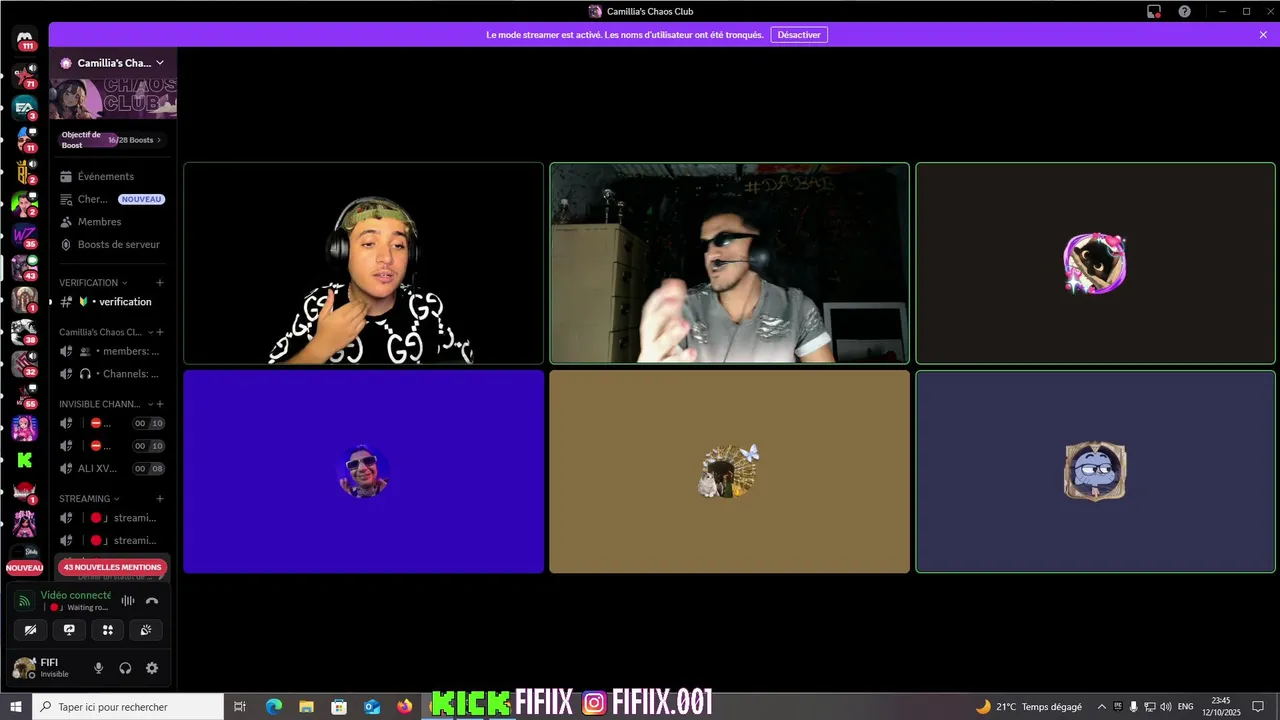Open Outlook from taskbar

tap(372, 707)
